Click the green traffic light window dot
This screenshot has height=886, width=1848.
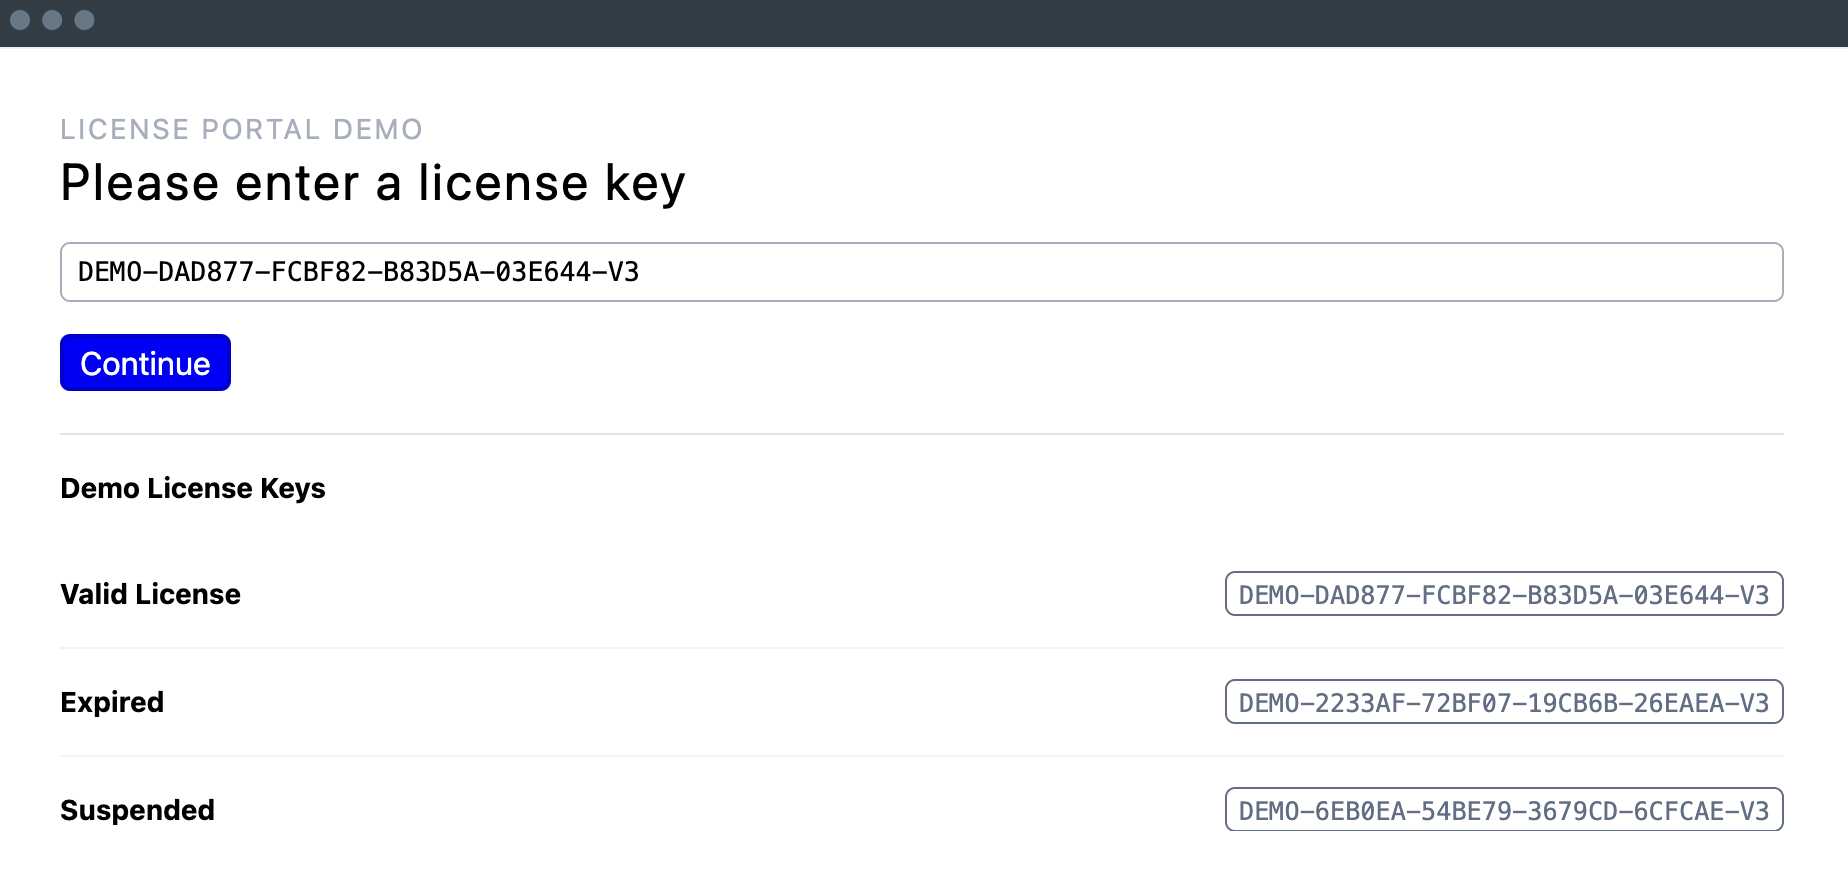tap(84, 20)
